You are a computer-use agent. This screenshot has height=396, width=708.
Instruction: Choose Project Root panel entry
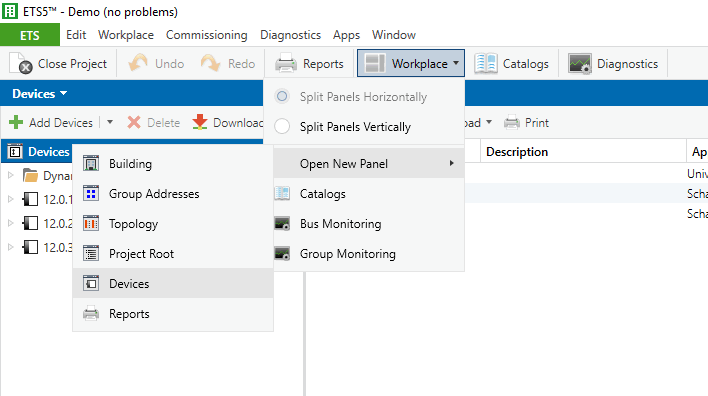[173, 254]
